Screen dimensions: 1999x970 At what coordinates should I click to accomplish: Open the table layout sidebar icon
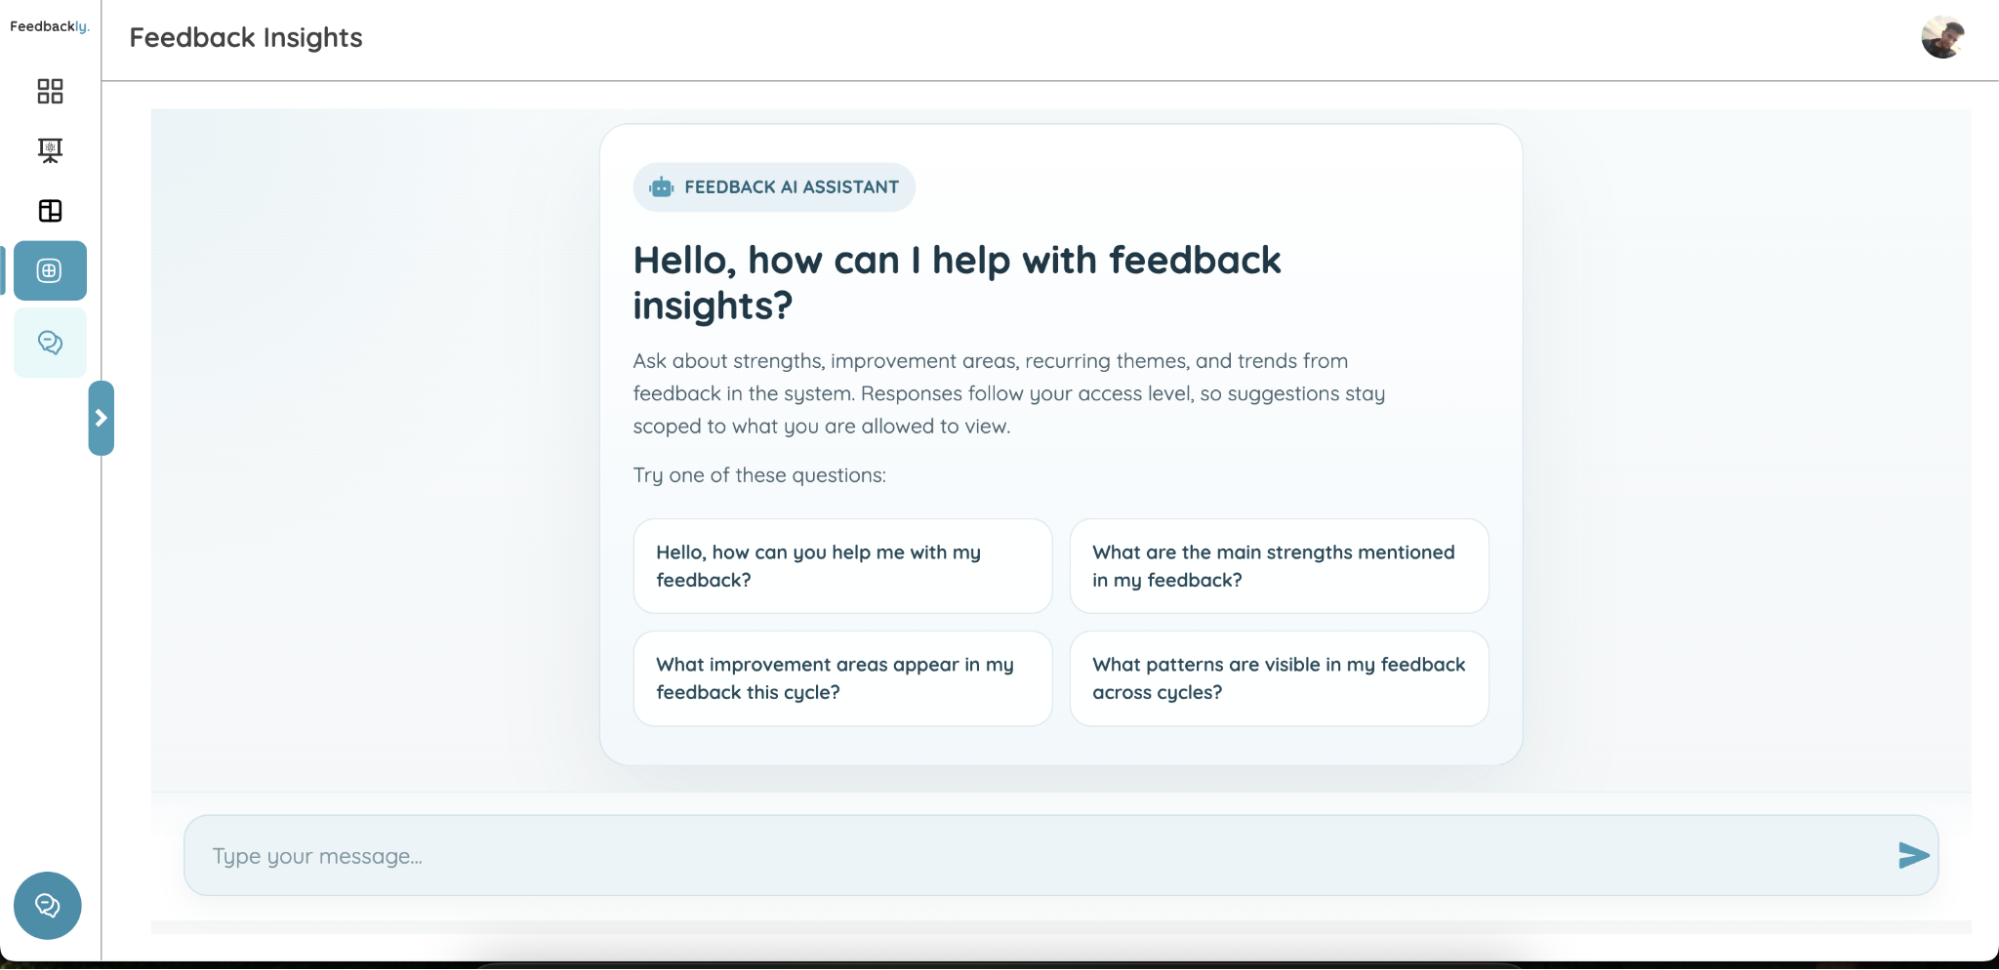coord(50,210)
